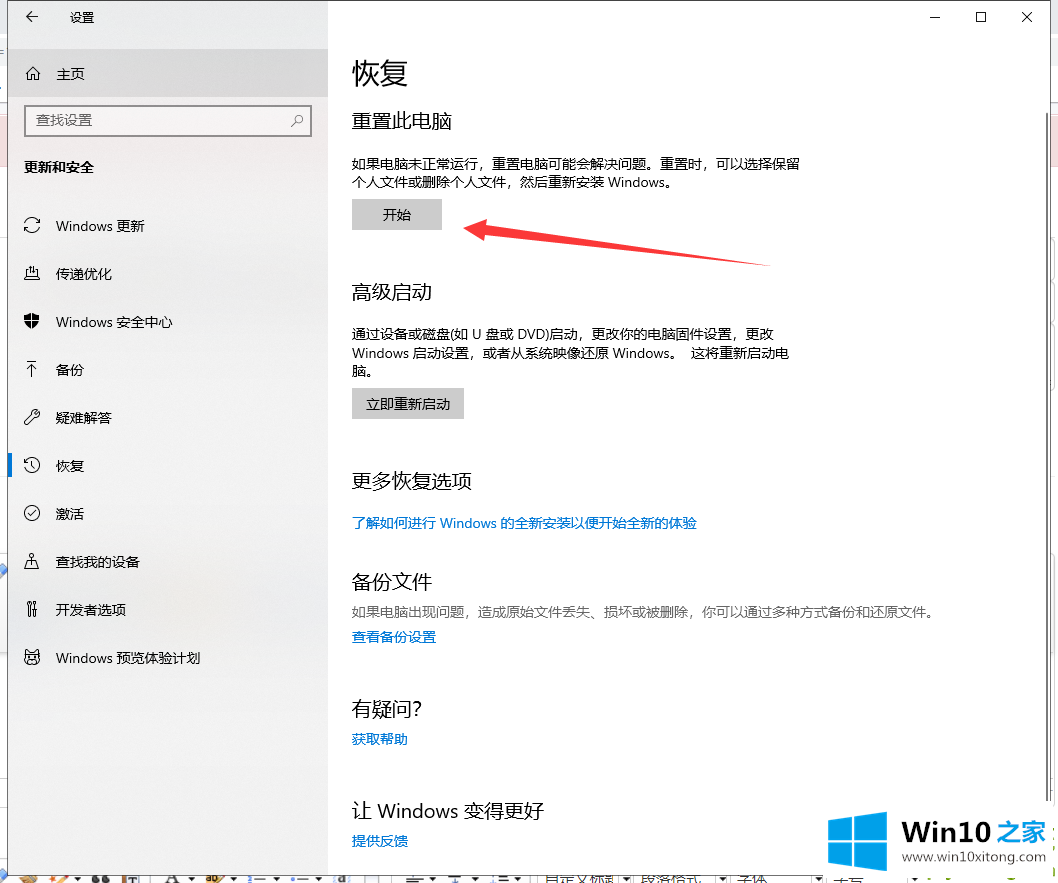Click the 开始 button to reset PC

point(397,215)
